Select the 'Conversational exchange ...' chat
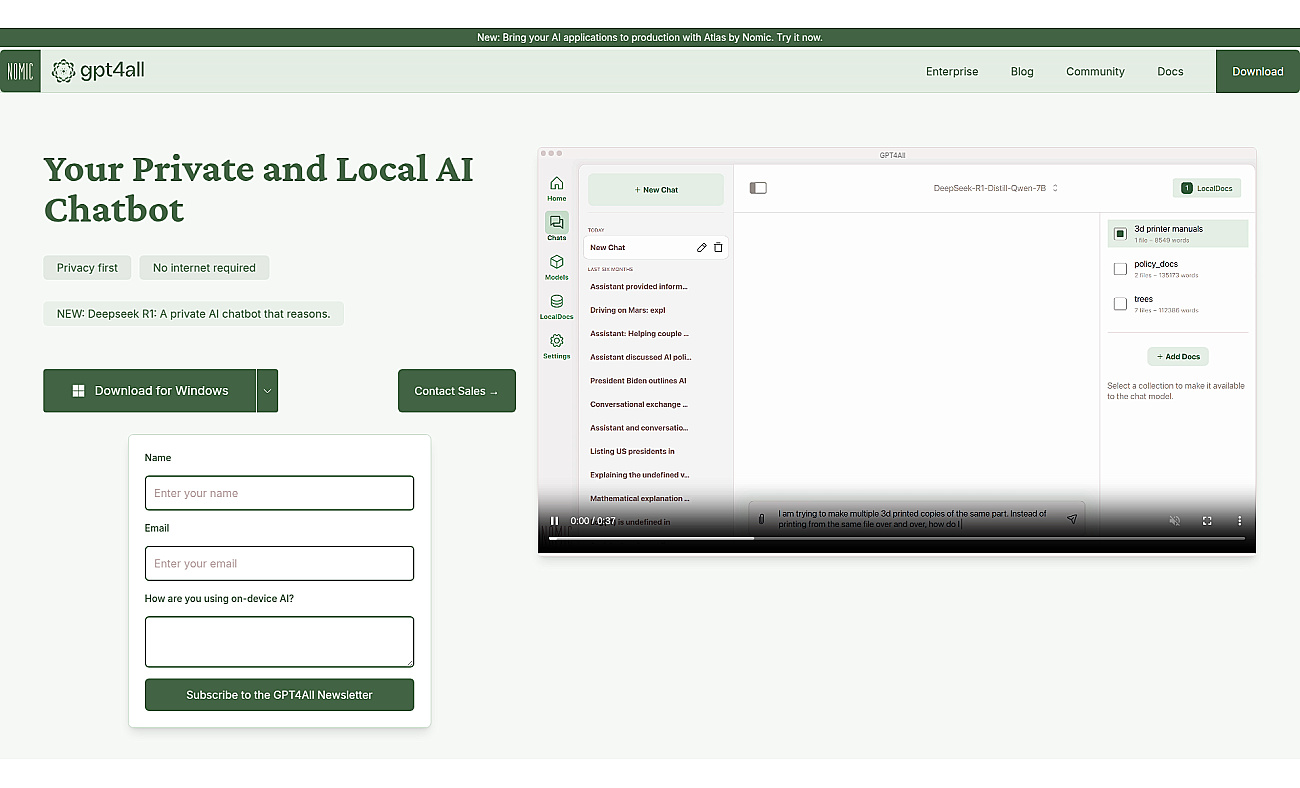1300x788 pixels. point(639,405)
